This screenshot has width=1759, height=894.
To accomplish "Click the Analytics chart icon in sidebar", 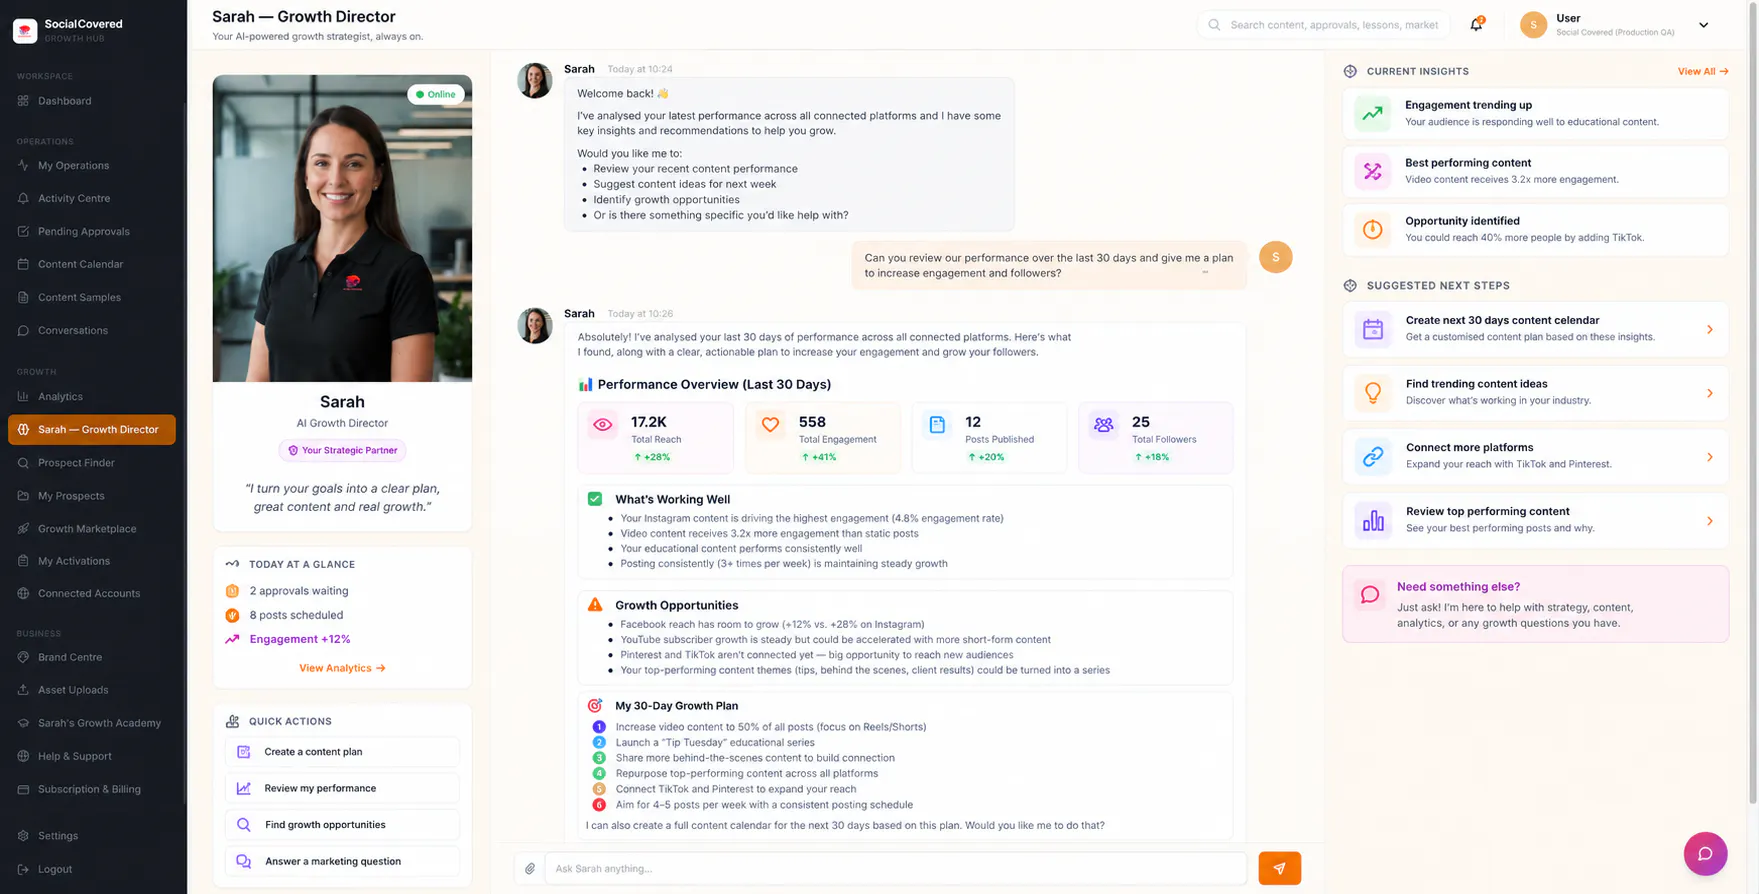I will (x=23, y=396).
